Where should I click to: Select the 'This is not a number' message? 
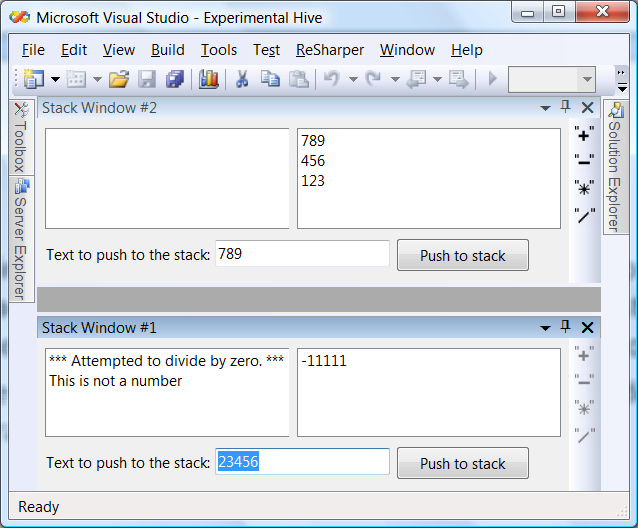click(116, 381)
